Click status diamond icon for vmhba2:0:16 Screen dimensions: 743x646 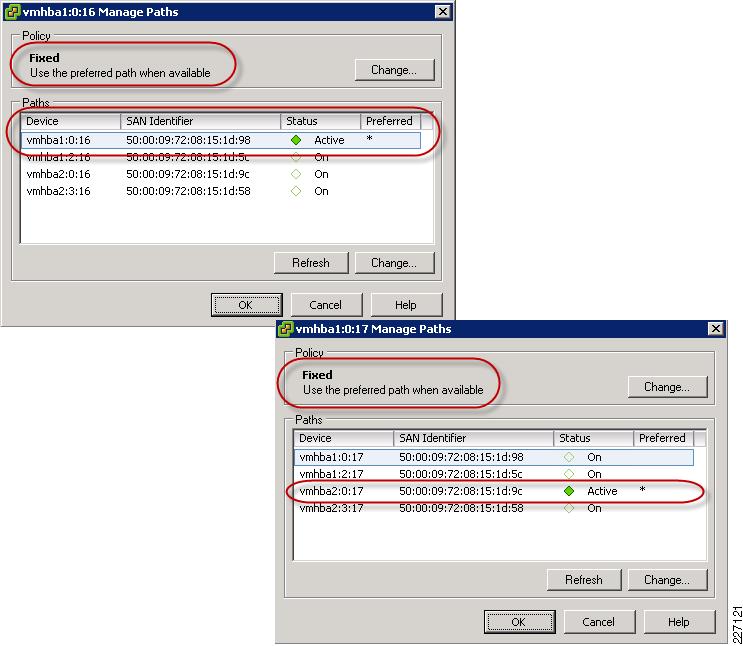[296, 174]
